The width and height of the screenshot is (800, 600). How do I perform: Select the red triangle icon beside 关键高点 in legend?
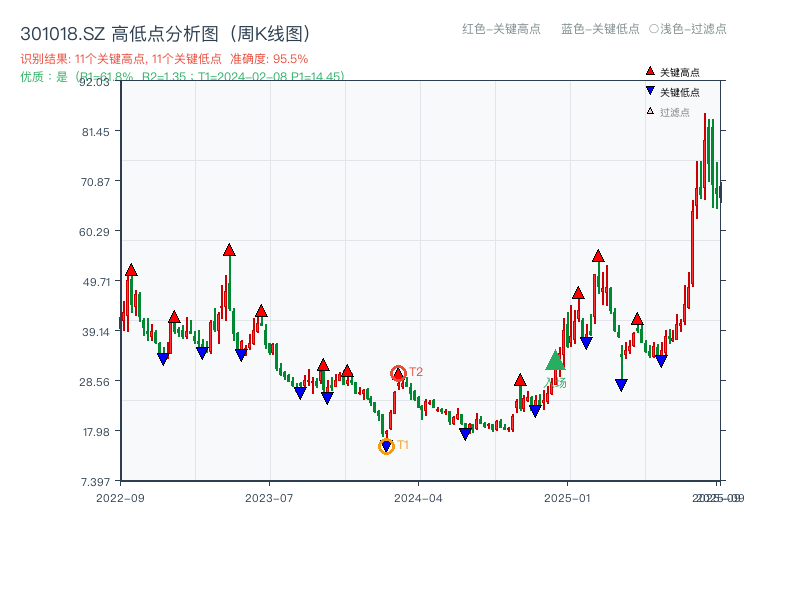650,71
